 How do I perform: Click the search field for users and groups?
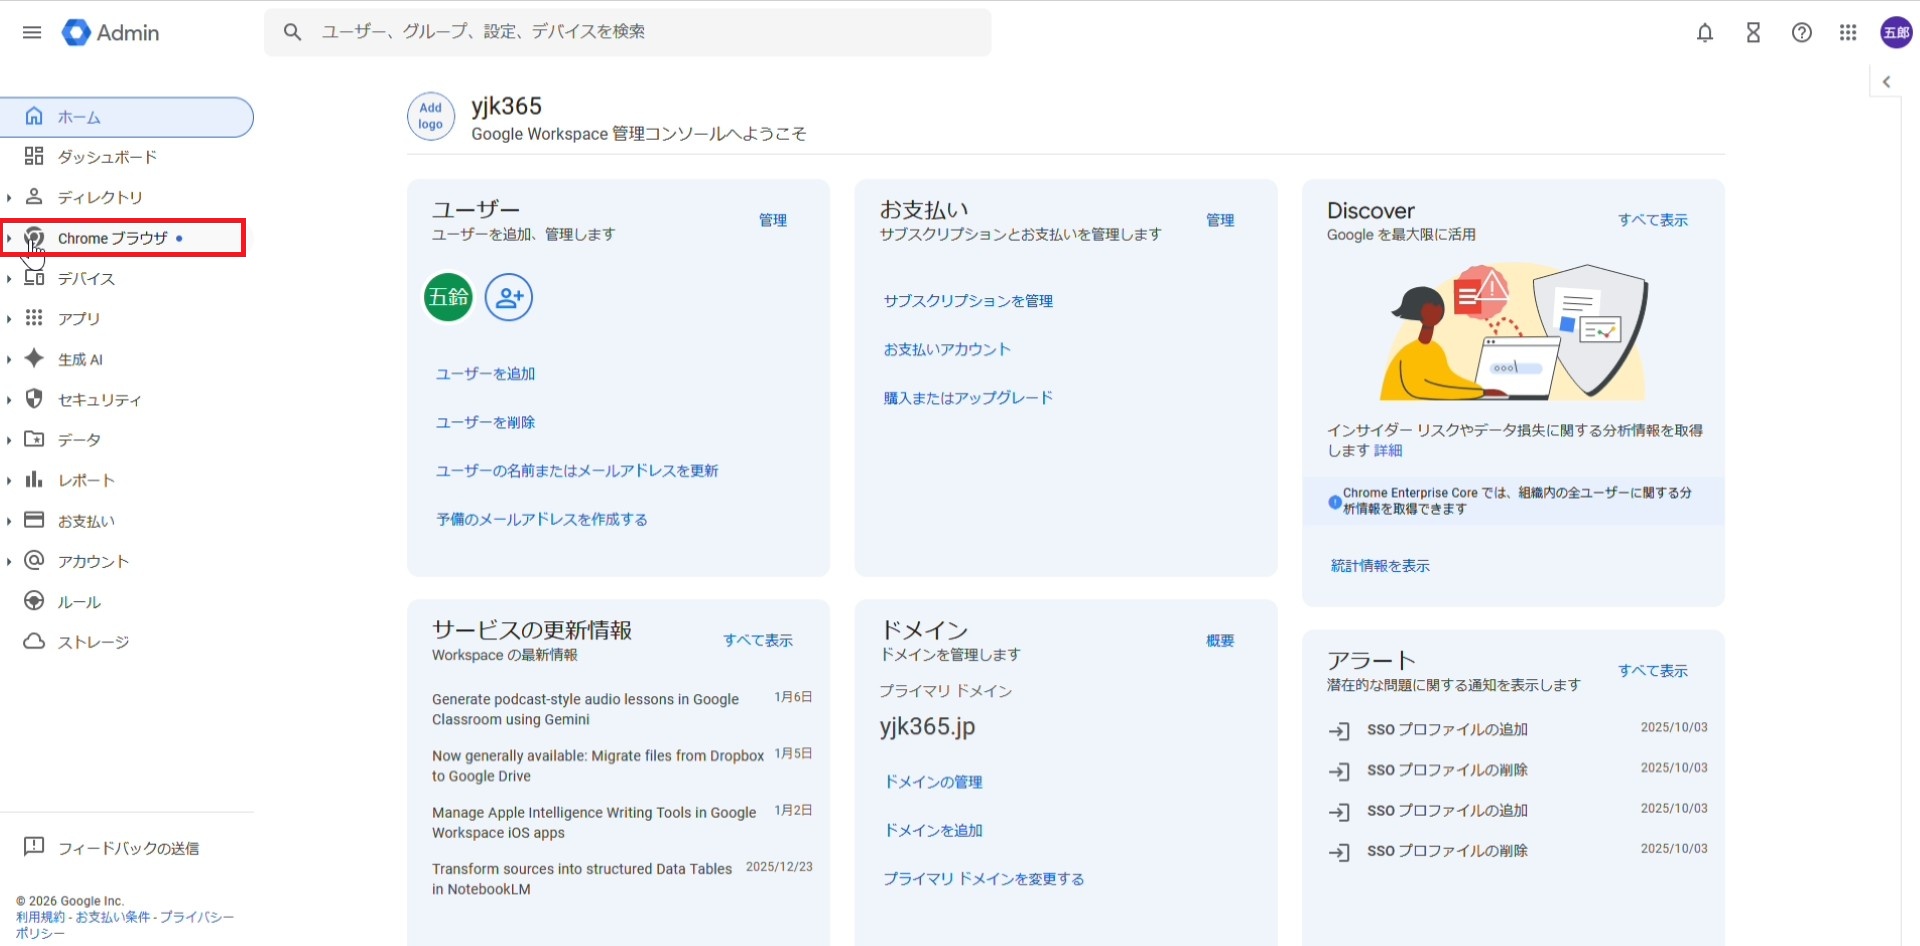640,32
